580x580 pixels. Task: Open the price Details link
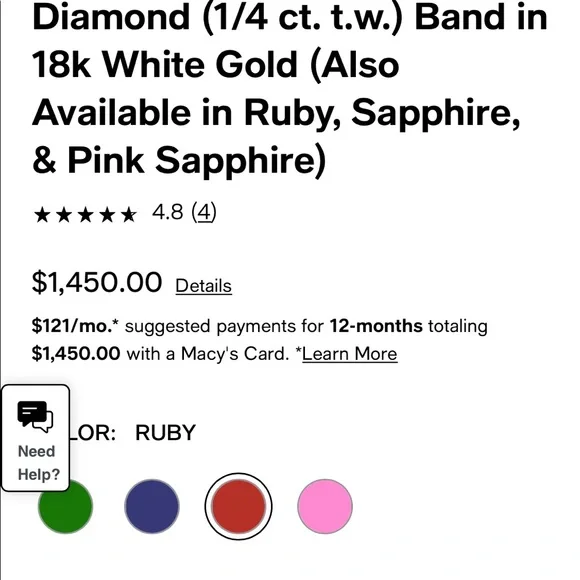(x=203, y=286)
